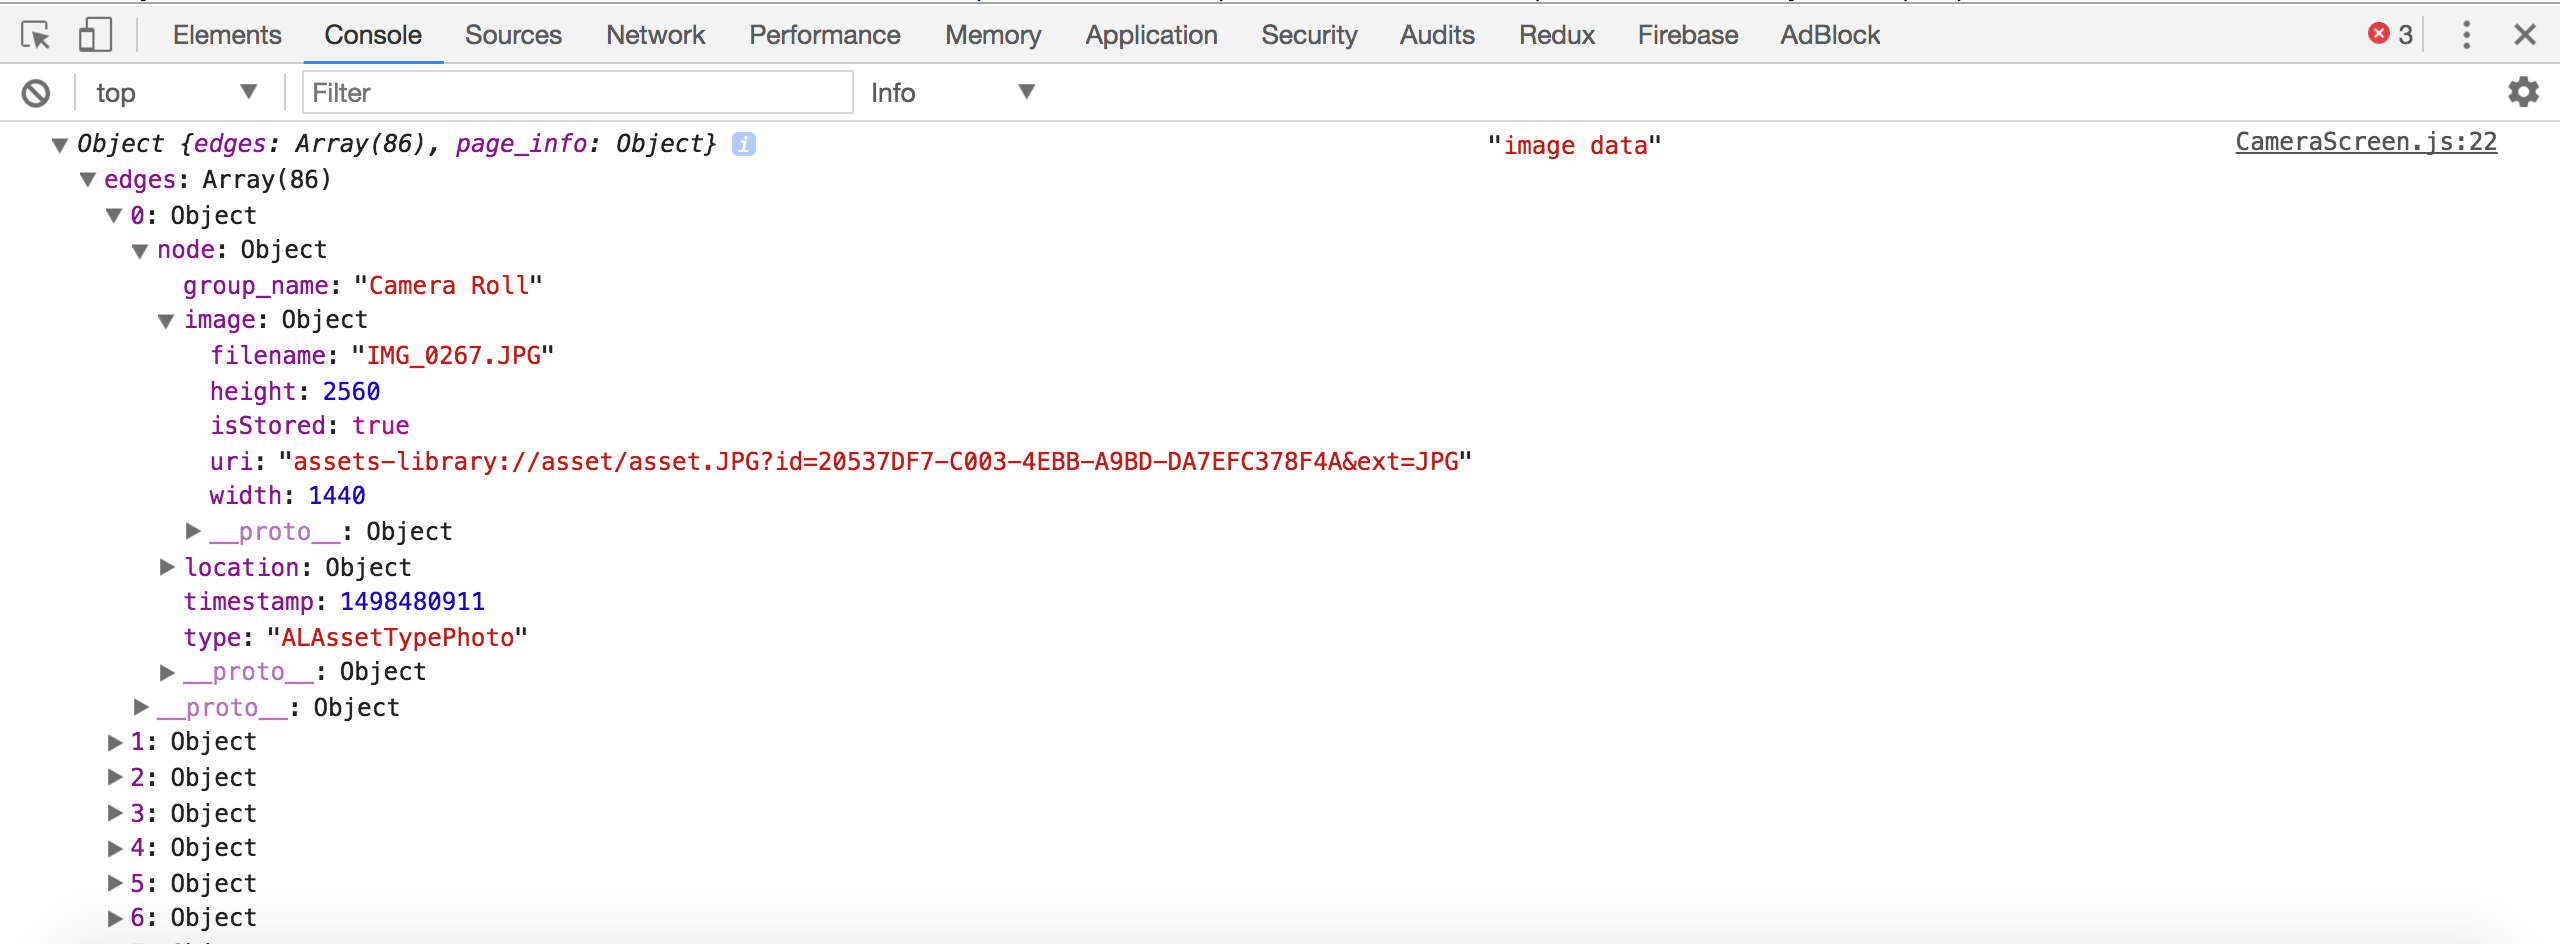Image resolution: width=2560 pixels, height=944 pixels.
Task: Toggle the device toolbar
Action: pos(94,35)
